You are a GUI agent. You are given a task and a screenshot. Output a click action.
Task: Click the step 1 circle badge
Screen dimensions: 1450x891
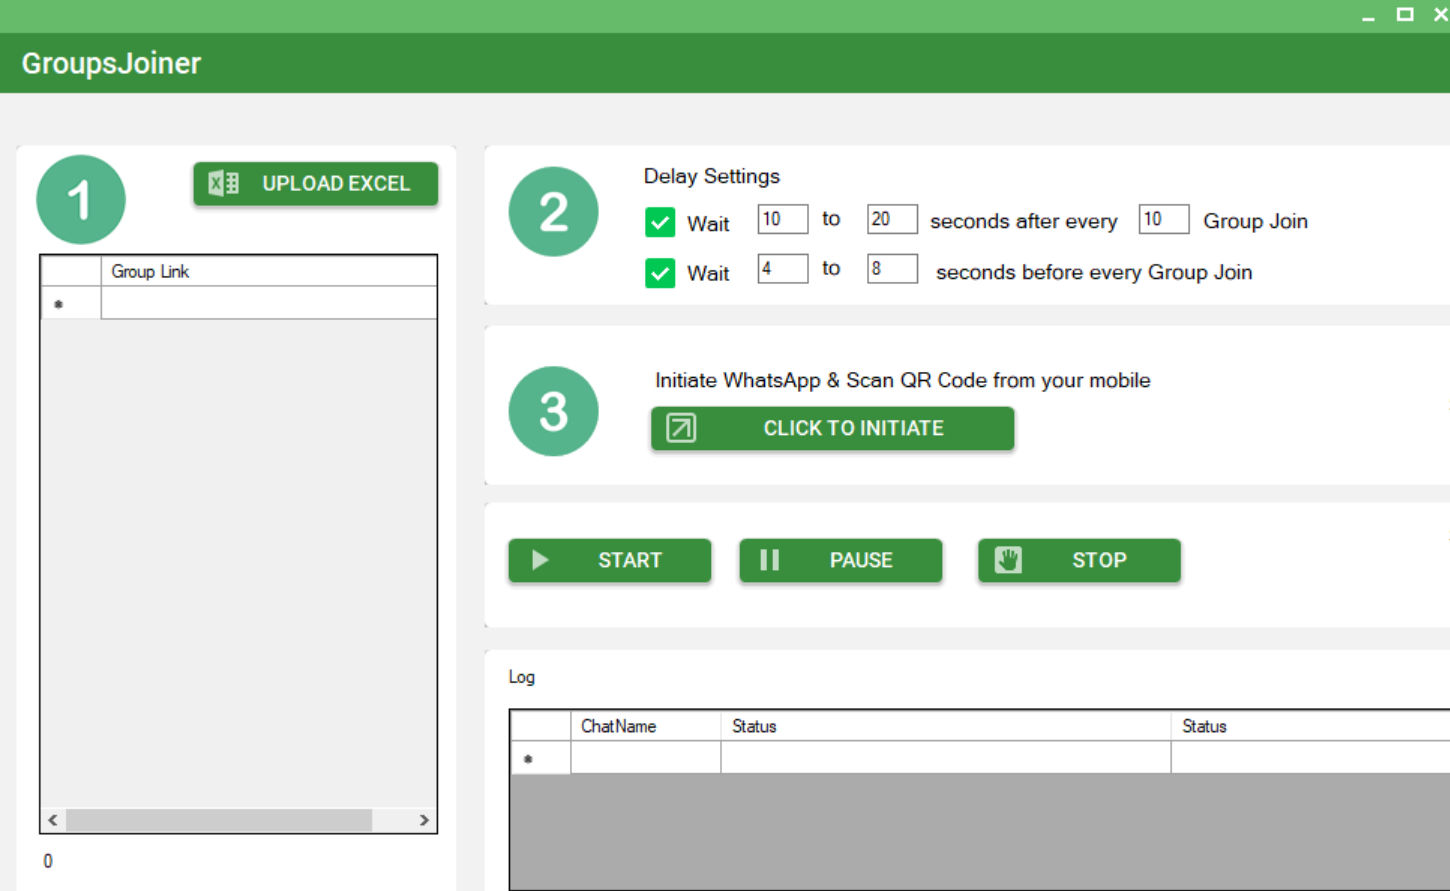click(x=81, y=200)
